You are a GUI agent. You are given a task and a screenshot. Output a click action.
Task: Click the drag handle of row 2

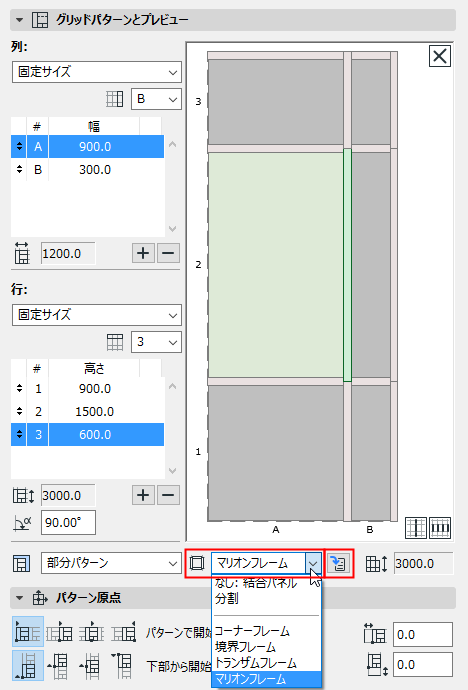(19, 411)
